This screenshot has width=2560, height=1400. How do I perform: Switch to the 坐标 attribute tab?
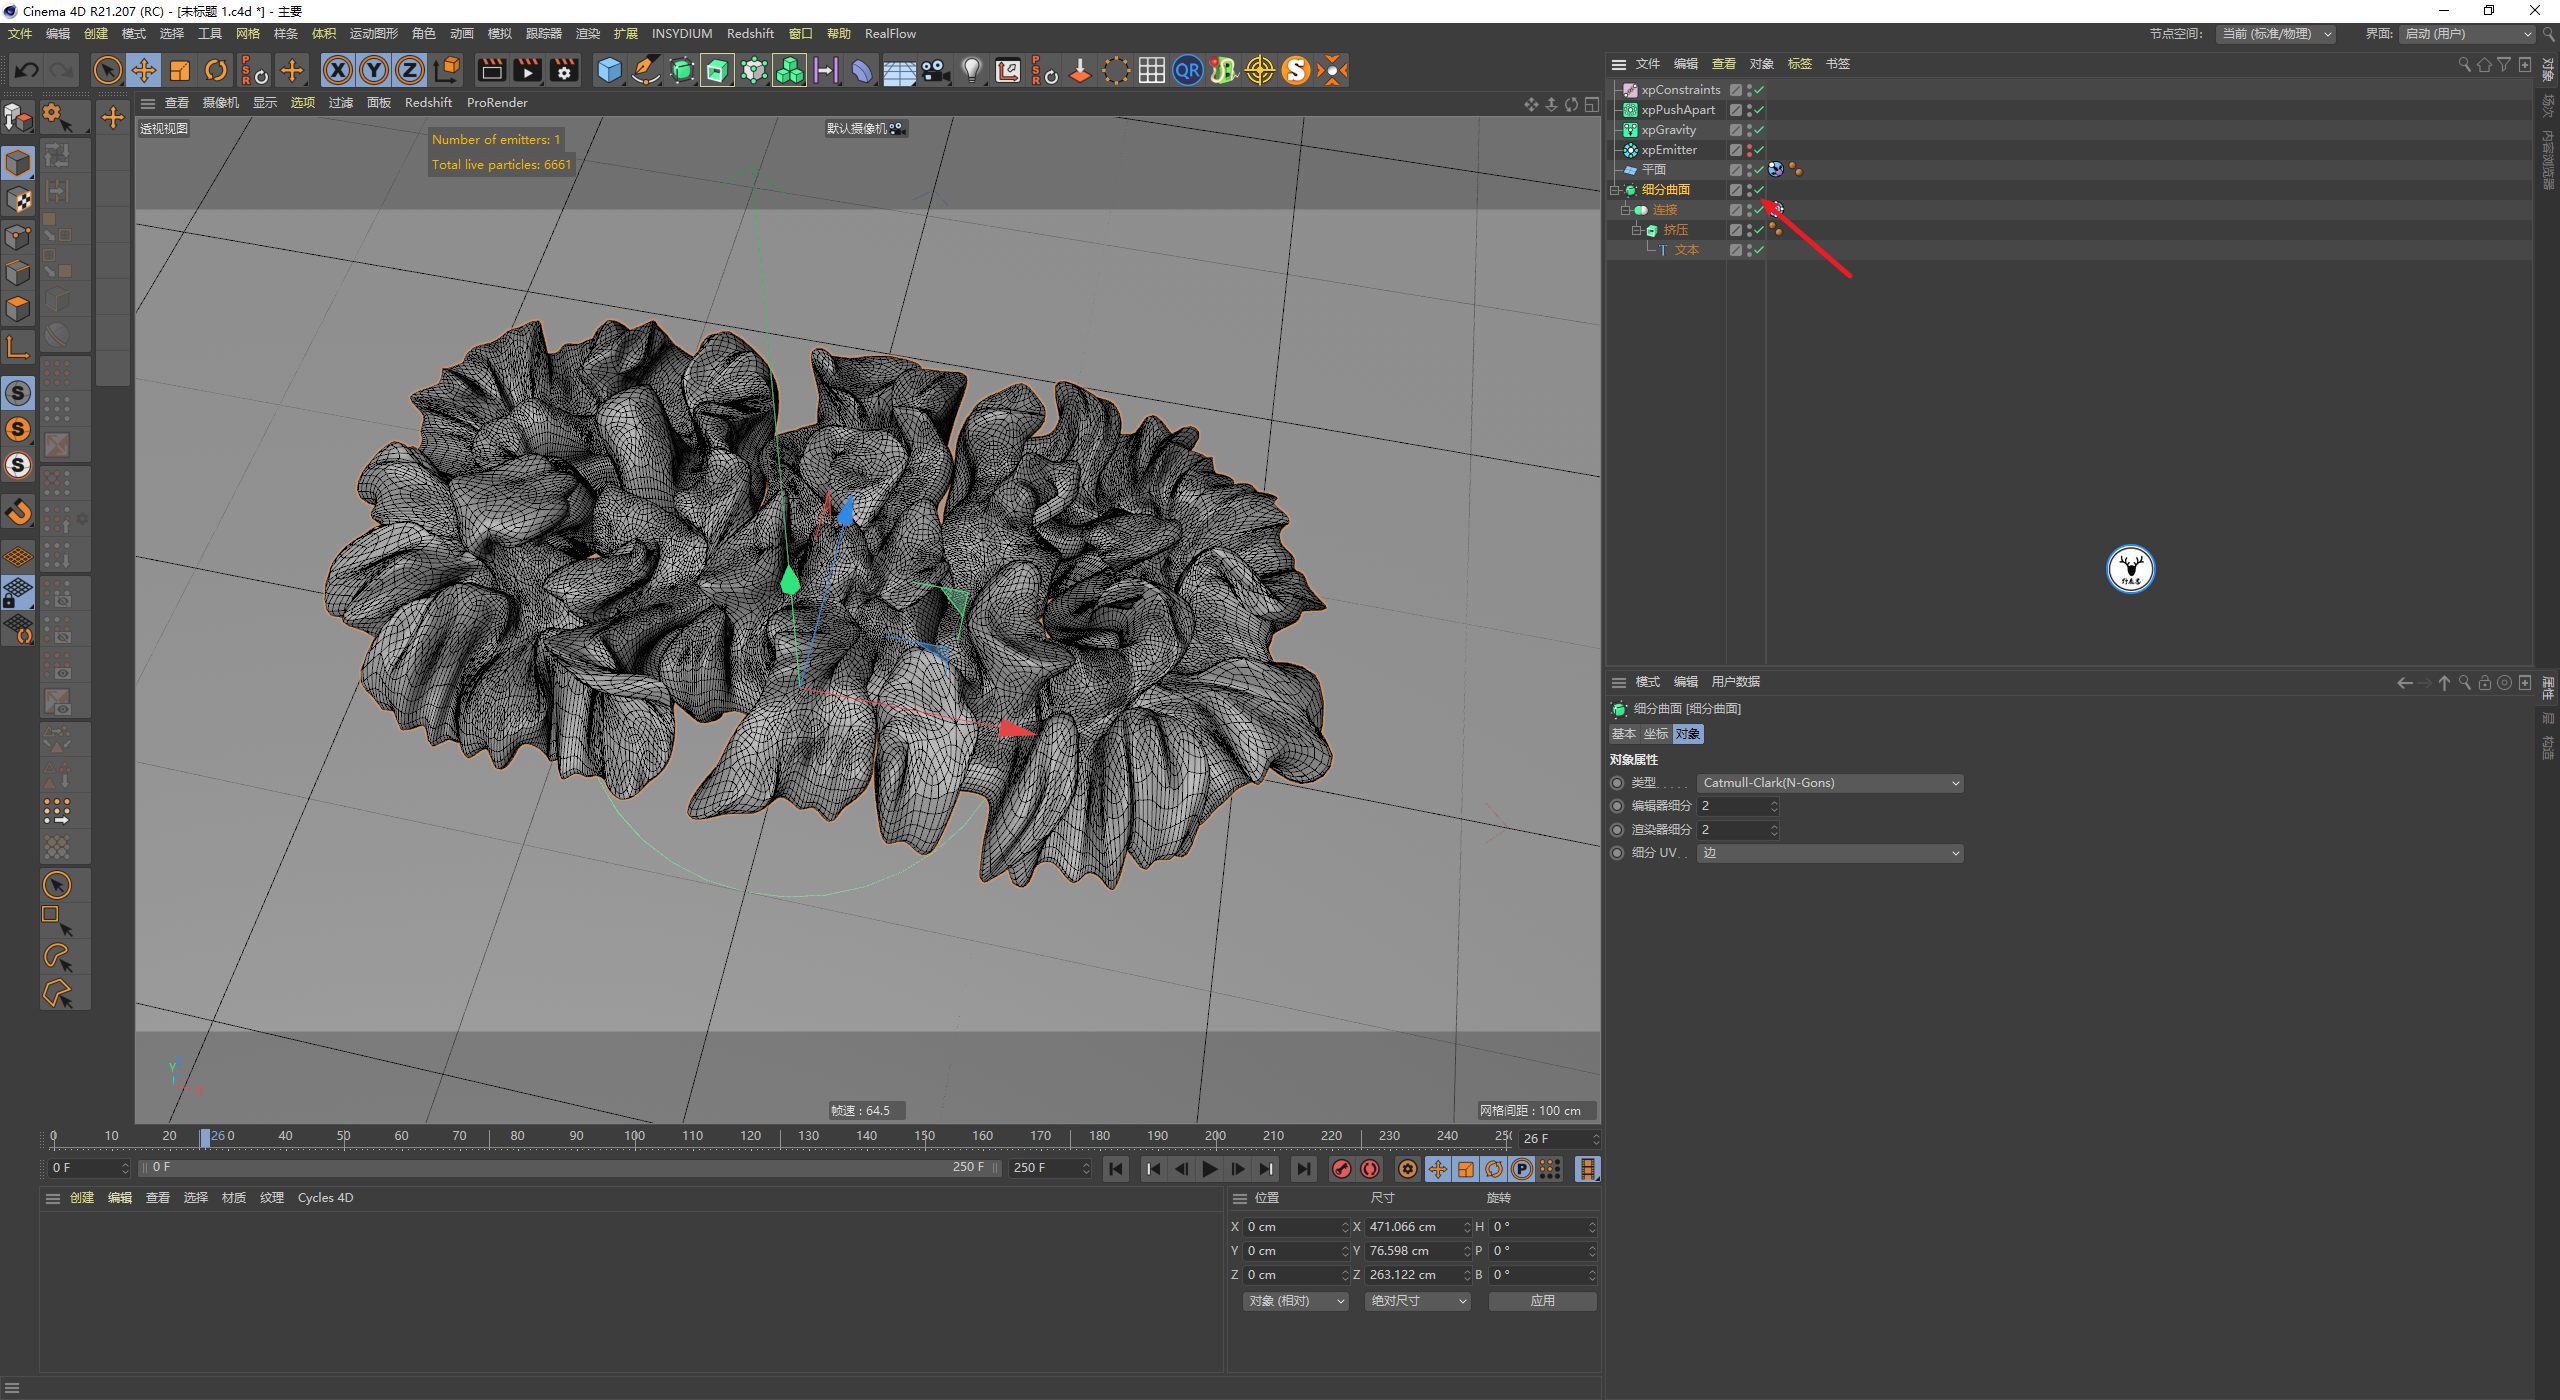[1655, 734]
